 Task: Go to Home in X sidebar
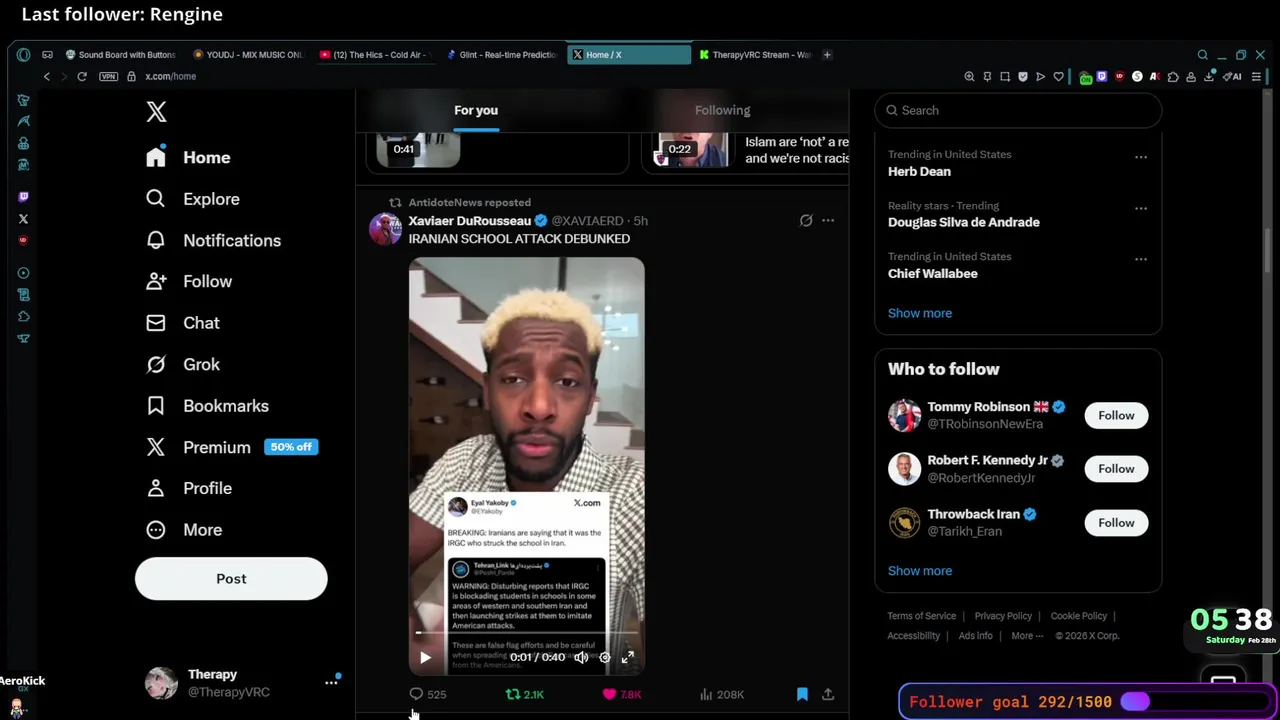point(188,157)
